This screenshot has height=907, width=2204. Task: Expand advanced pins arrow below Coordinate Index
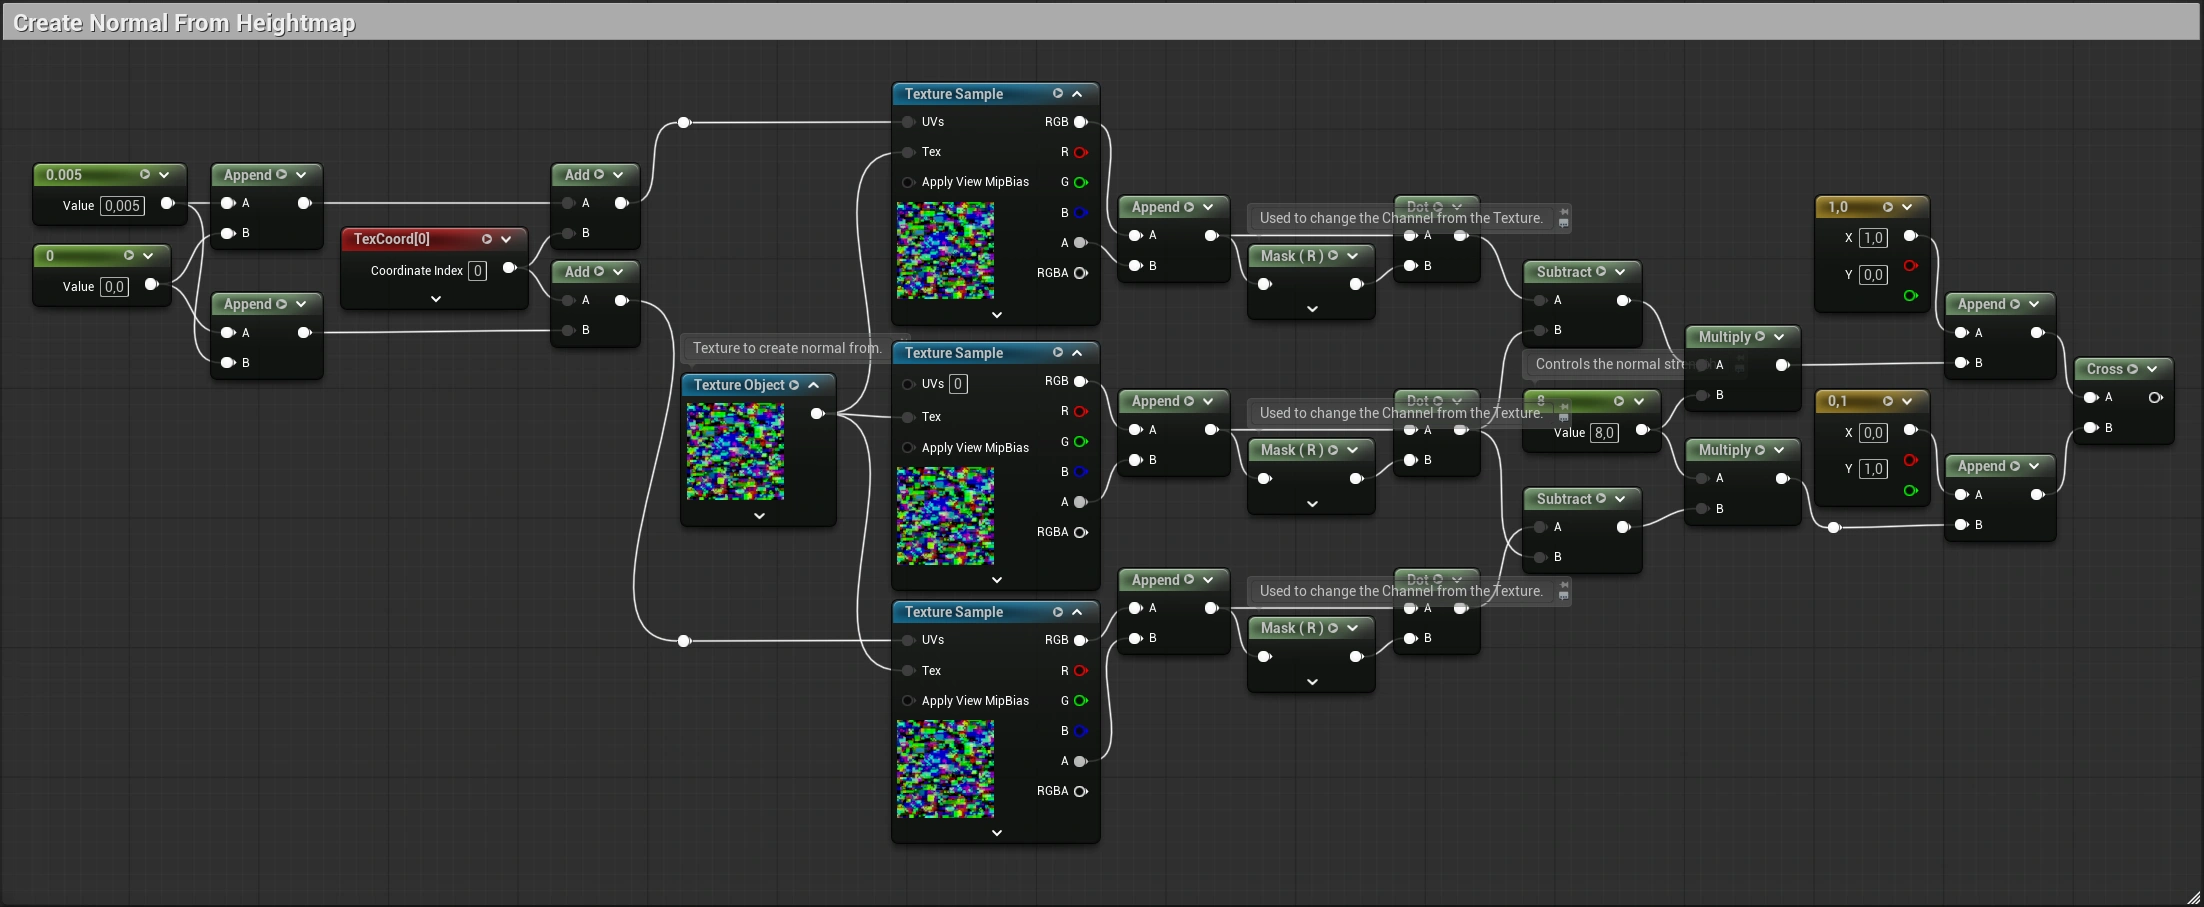click(436, 299)
